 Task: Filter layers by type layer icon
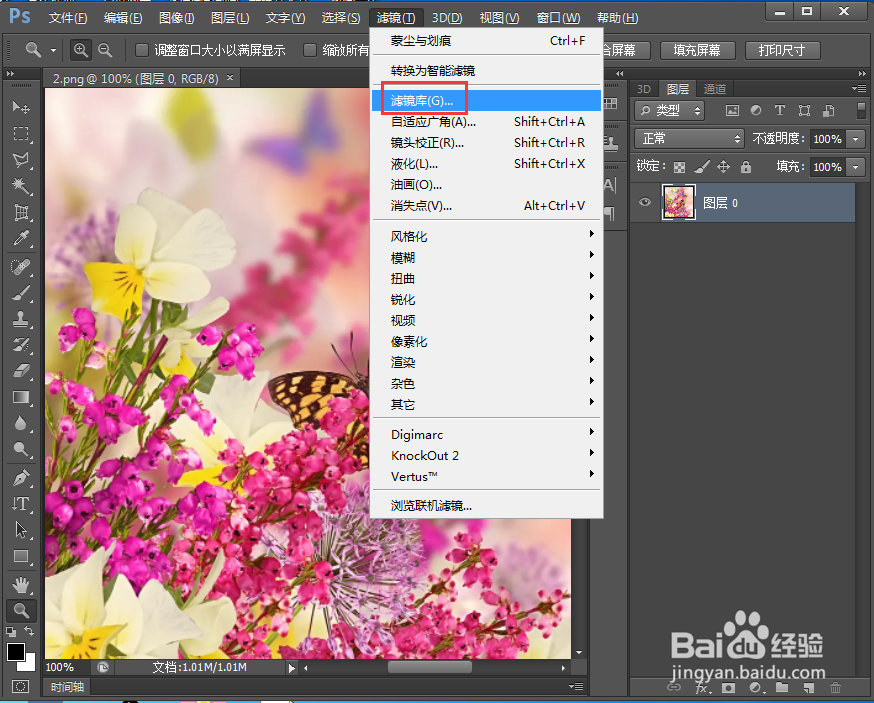[780, 110]
